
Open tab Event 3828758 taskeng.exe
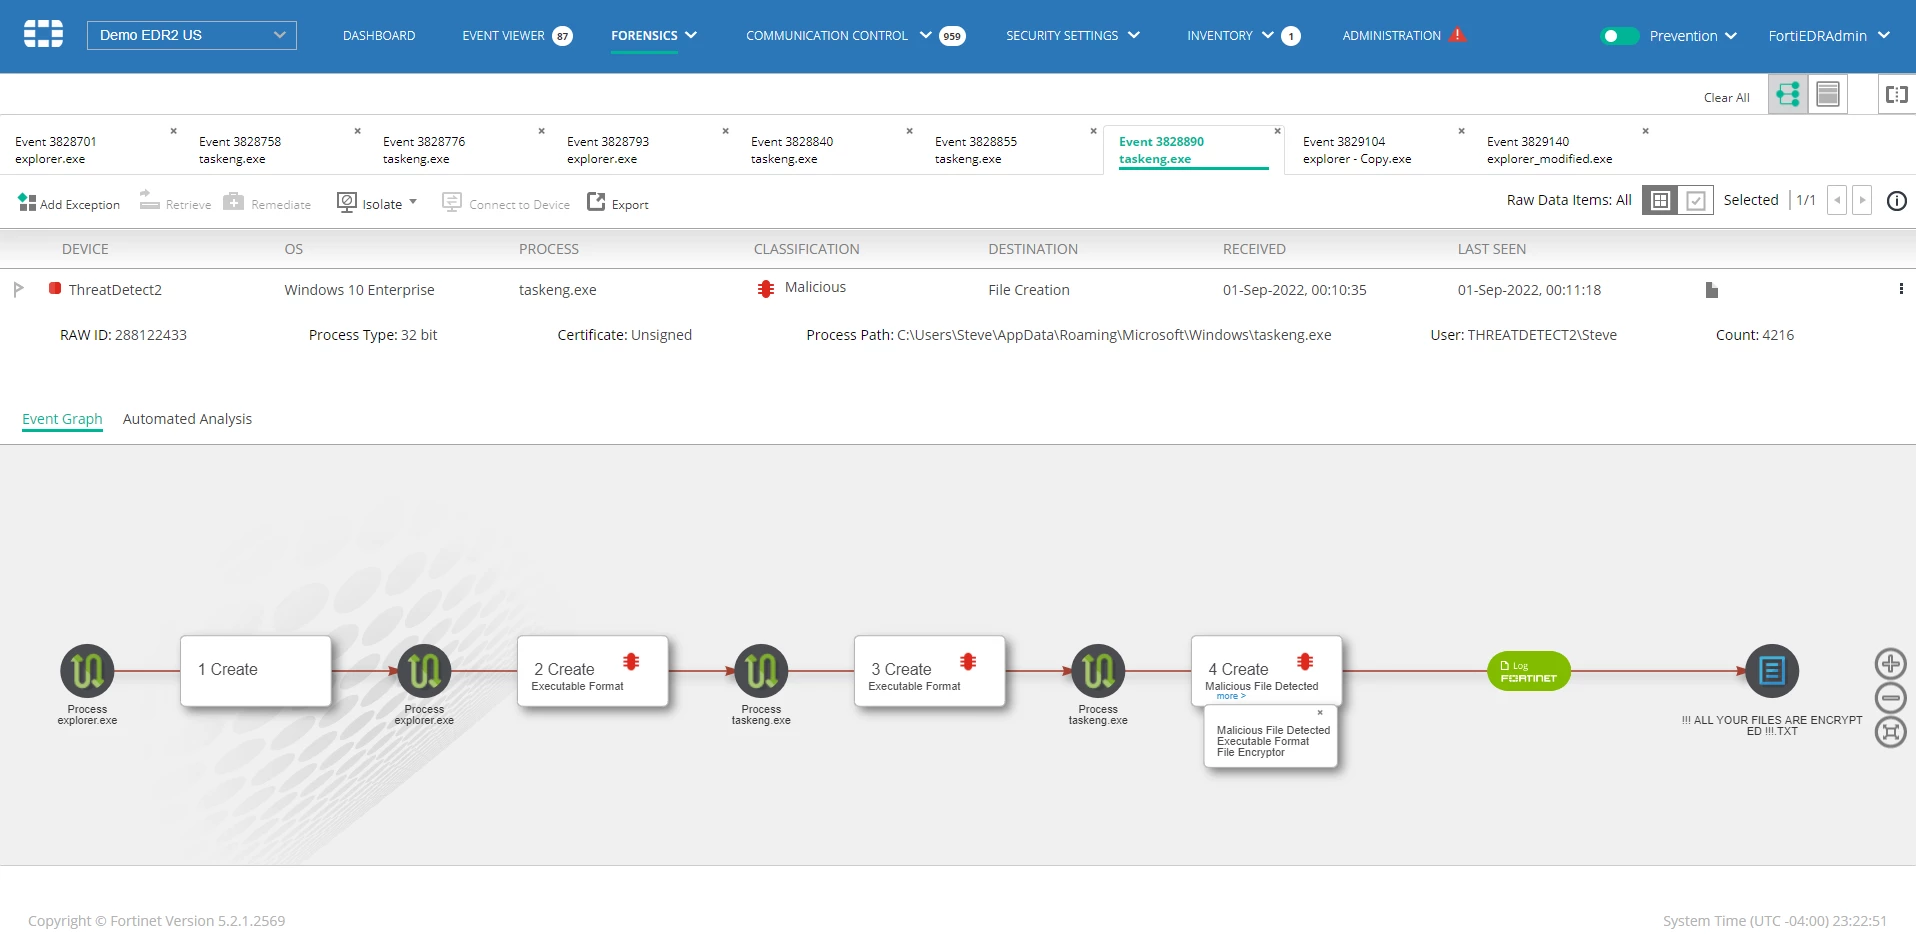point(240,150)
